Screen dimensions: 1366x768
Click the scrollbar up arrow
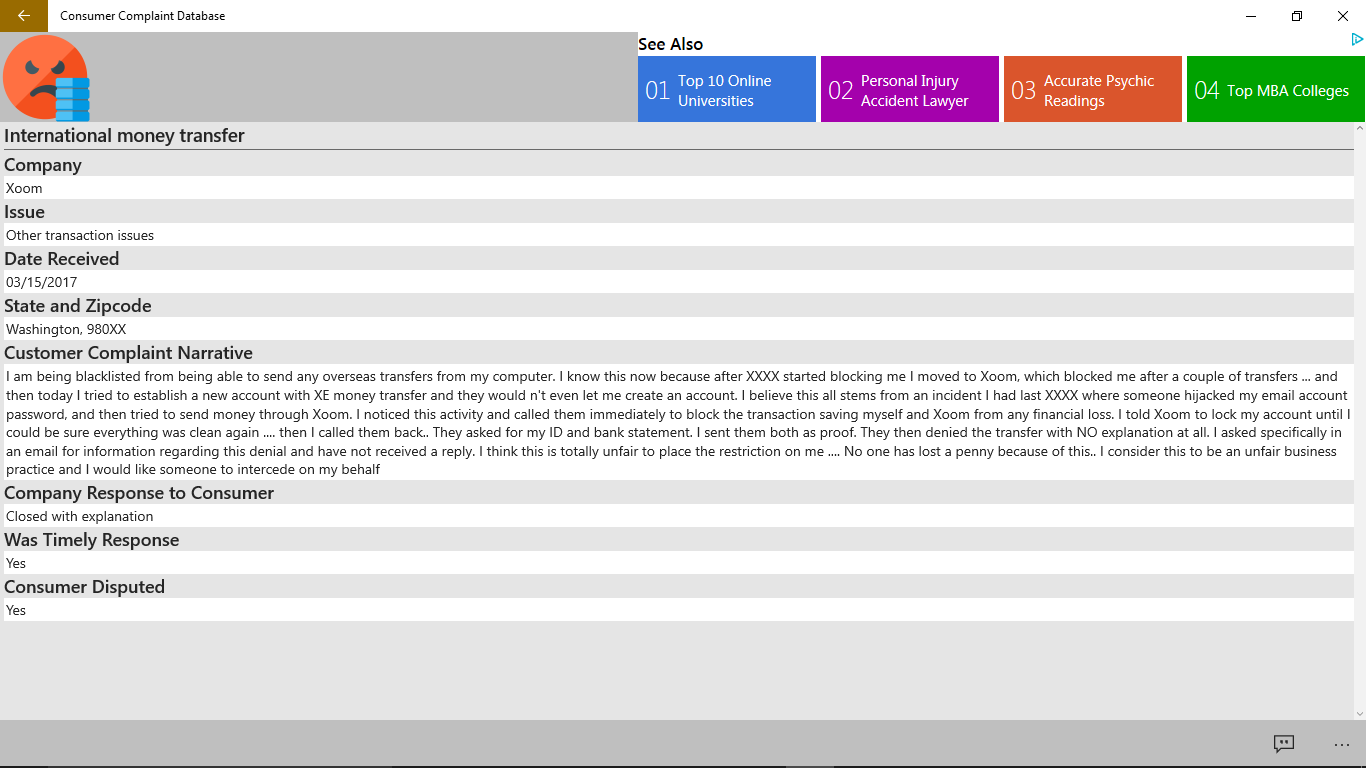click(x=1360, y=128)
